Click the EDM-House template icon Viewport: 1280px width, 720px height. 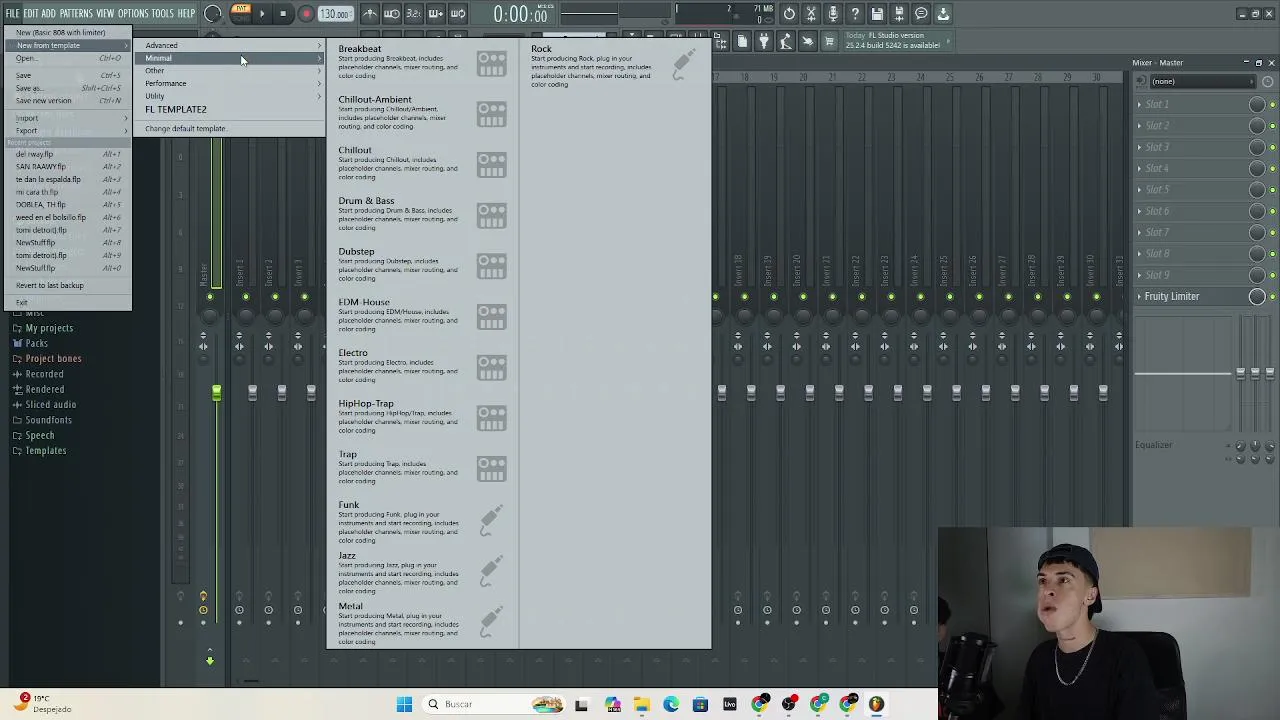pyautogui.click(x=491, y=317)
